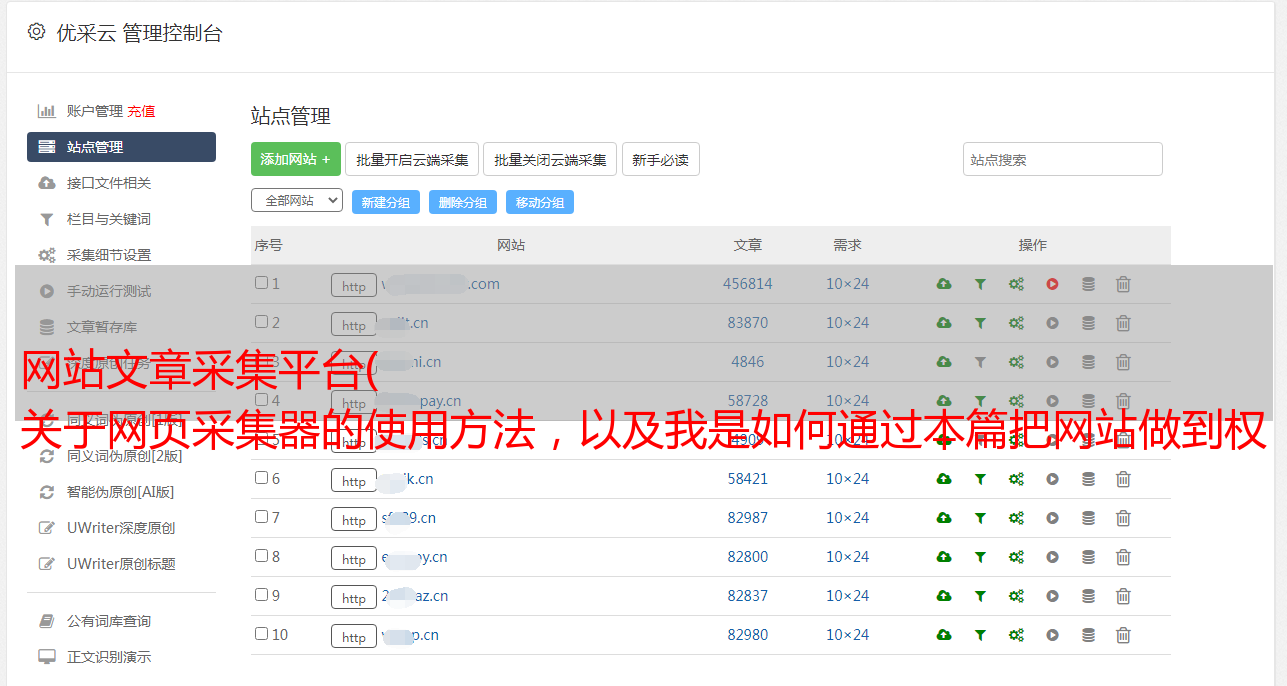This screenshot has height=686, width=1287.
Task: Click the 文章 column header
Action: click(x=748, y=245)
